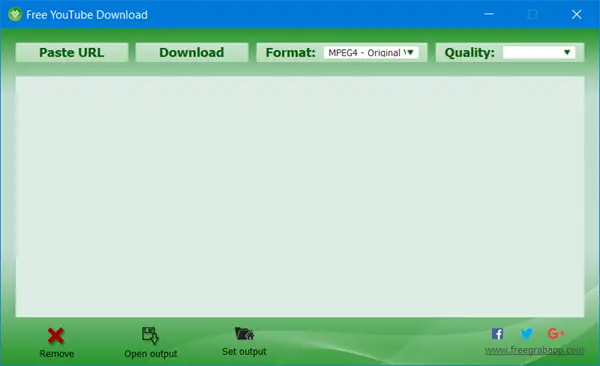Click the Set output text label
Image resolution: width=600 pixels, height=366 pixels.
point(244,351)
